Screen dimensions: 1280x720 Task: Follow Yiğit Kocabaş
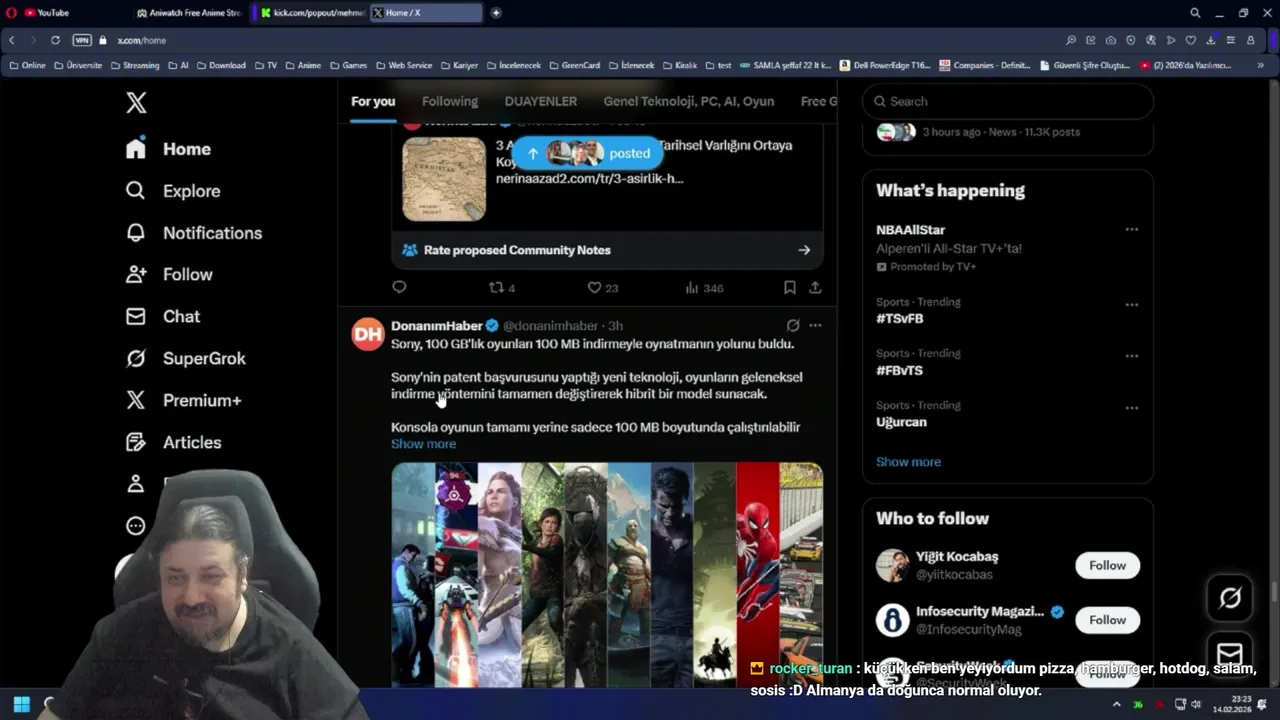1107,565
